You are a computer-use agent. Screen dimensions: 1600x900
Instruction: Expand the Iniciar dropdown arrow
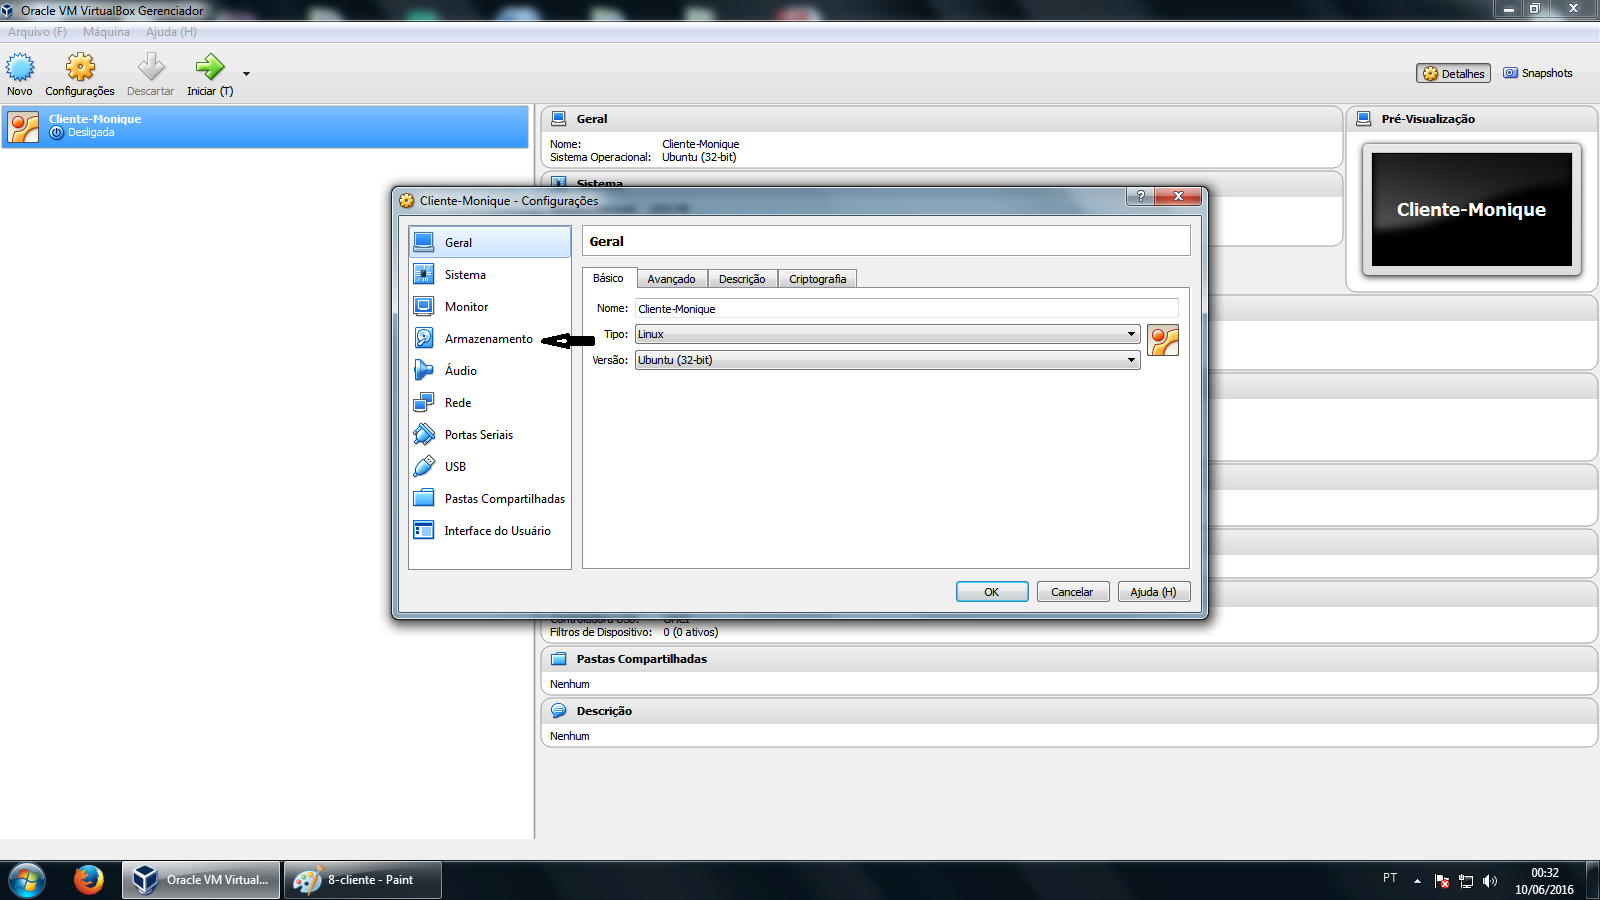point(246,73)
